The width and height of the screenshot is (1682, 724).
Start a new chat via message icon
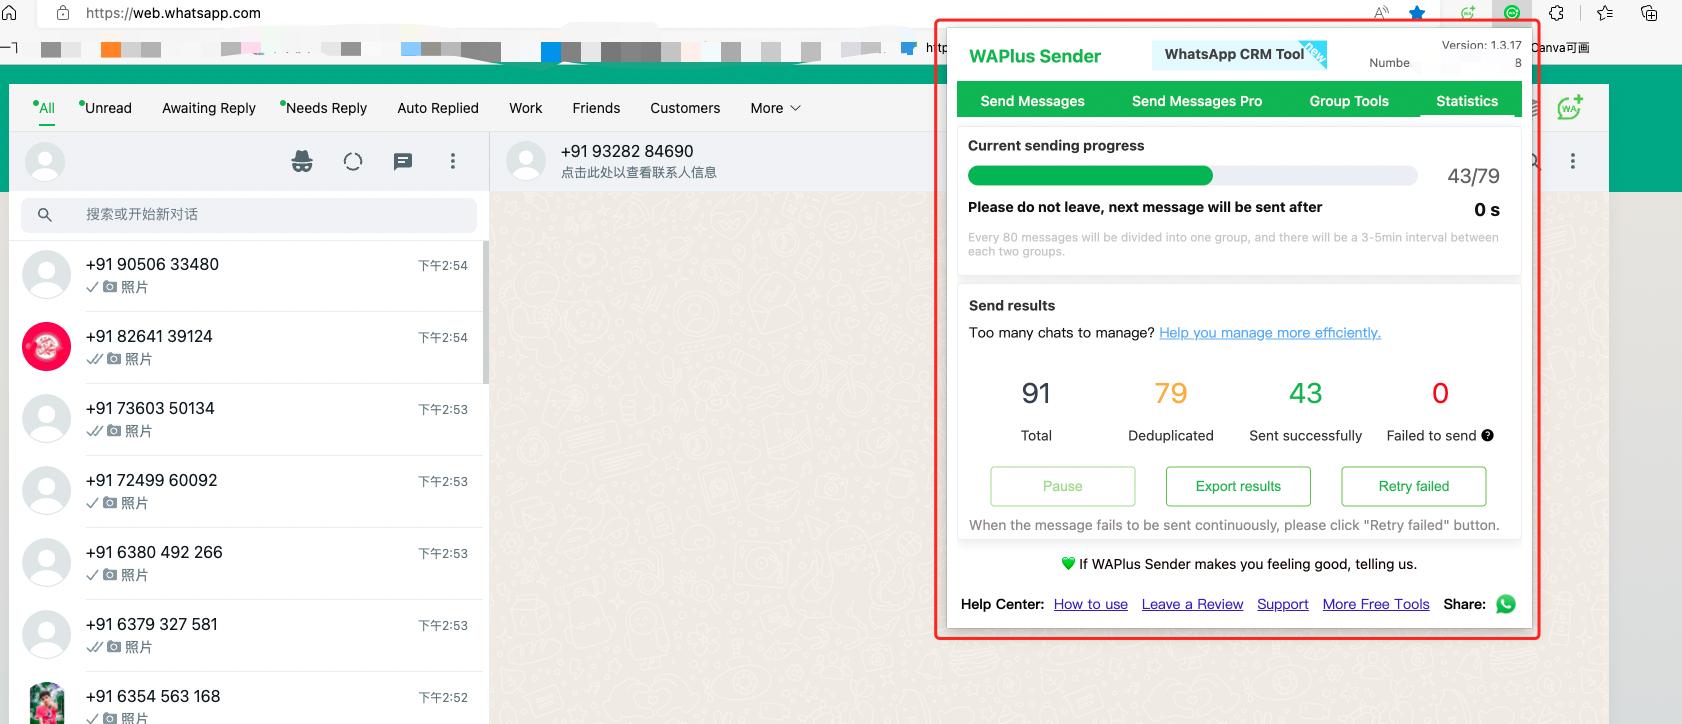[x=403, y=161]
